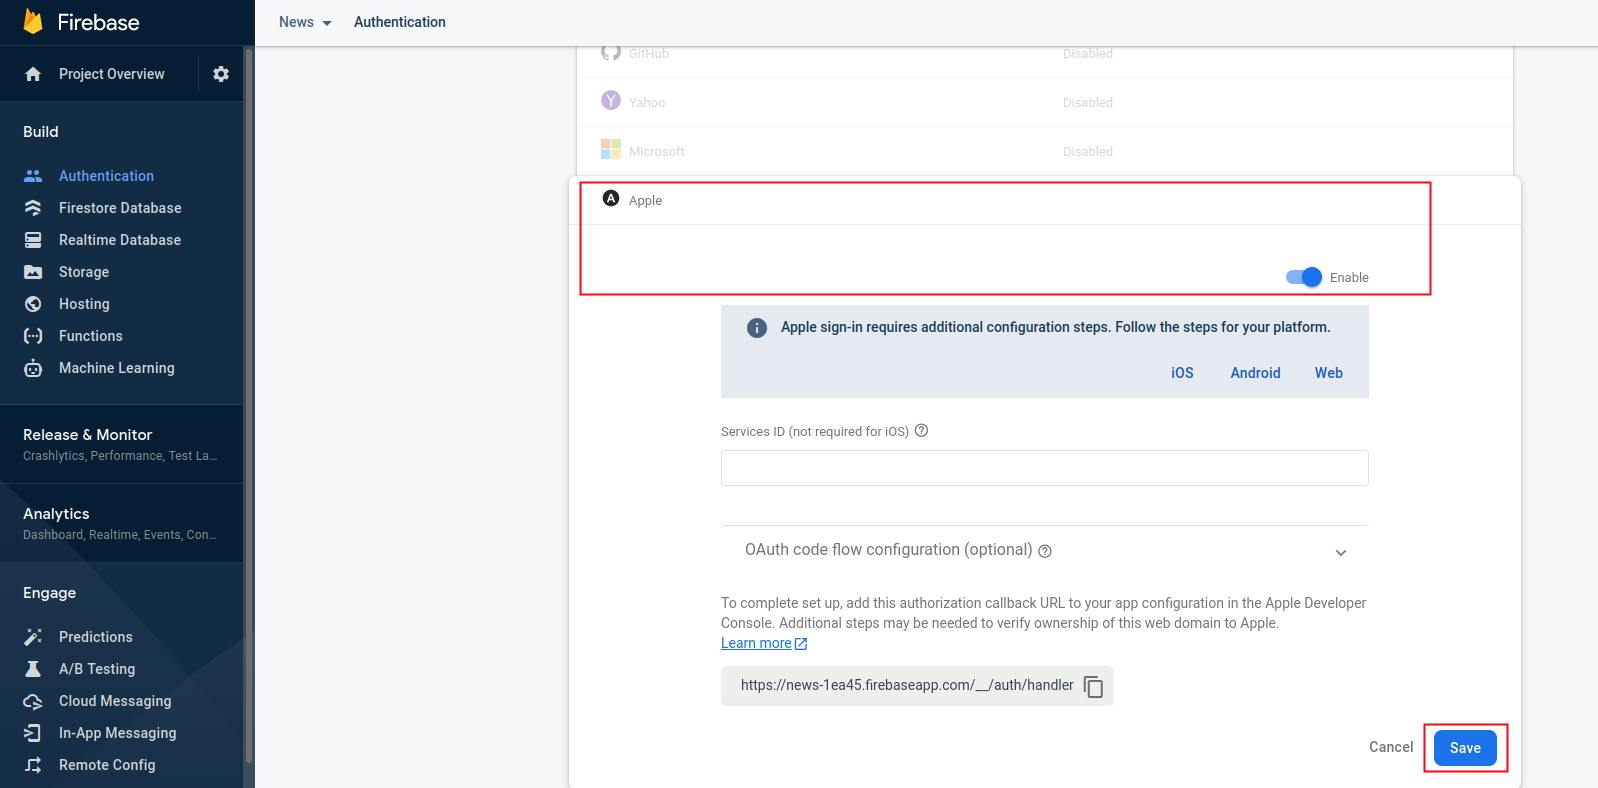Viewport: 1598px width, 788px height.
Task: Cancel the Apple provider configuration
Action: 1390,747
